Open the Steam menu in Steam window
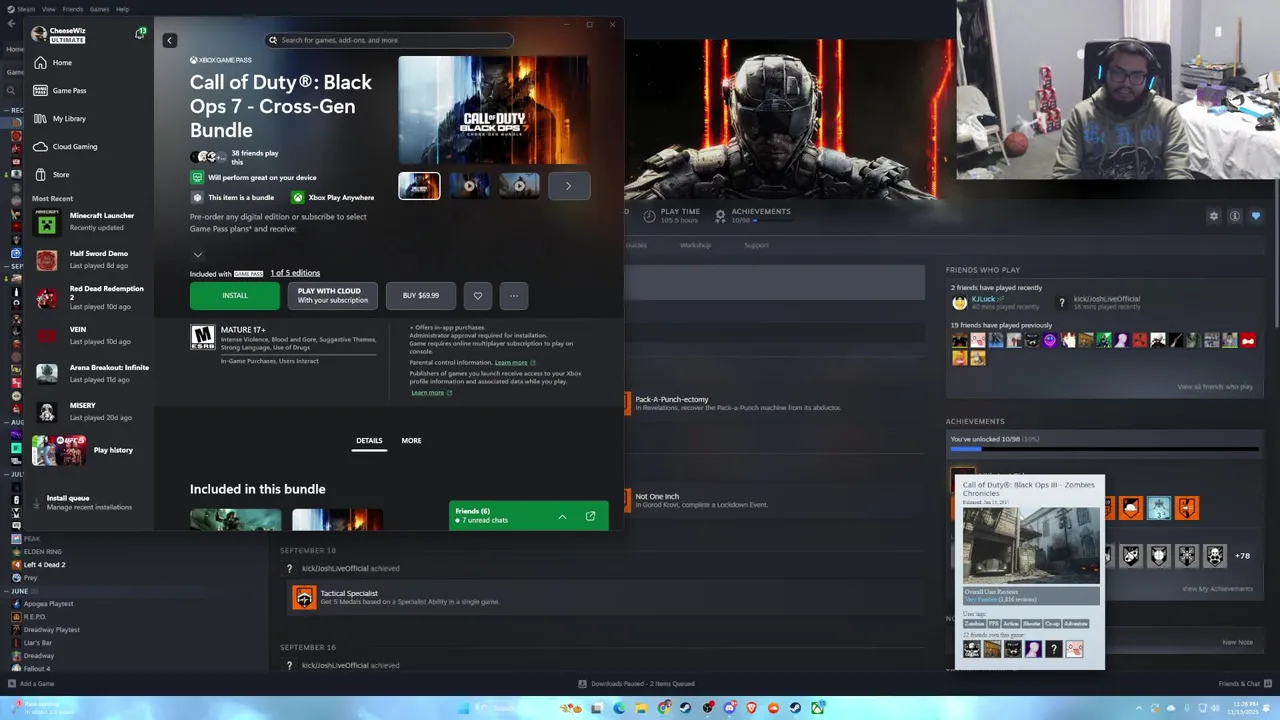 click(26, 9)
